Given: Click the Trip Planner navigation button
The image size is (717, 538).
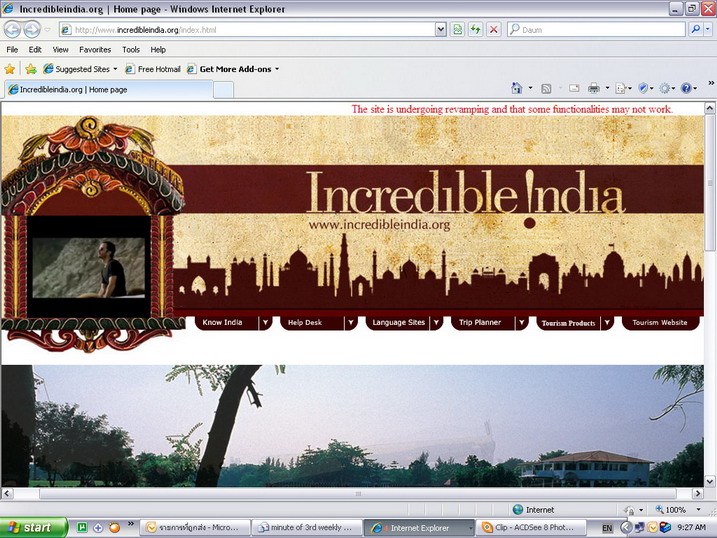Looking at the screenshot, I should tap(483, 322).
